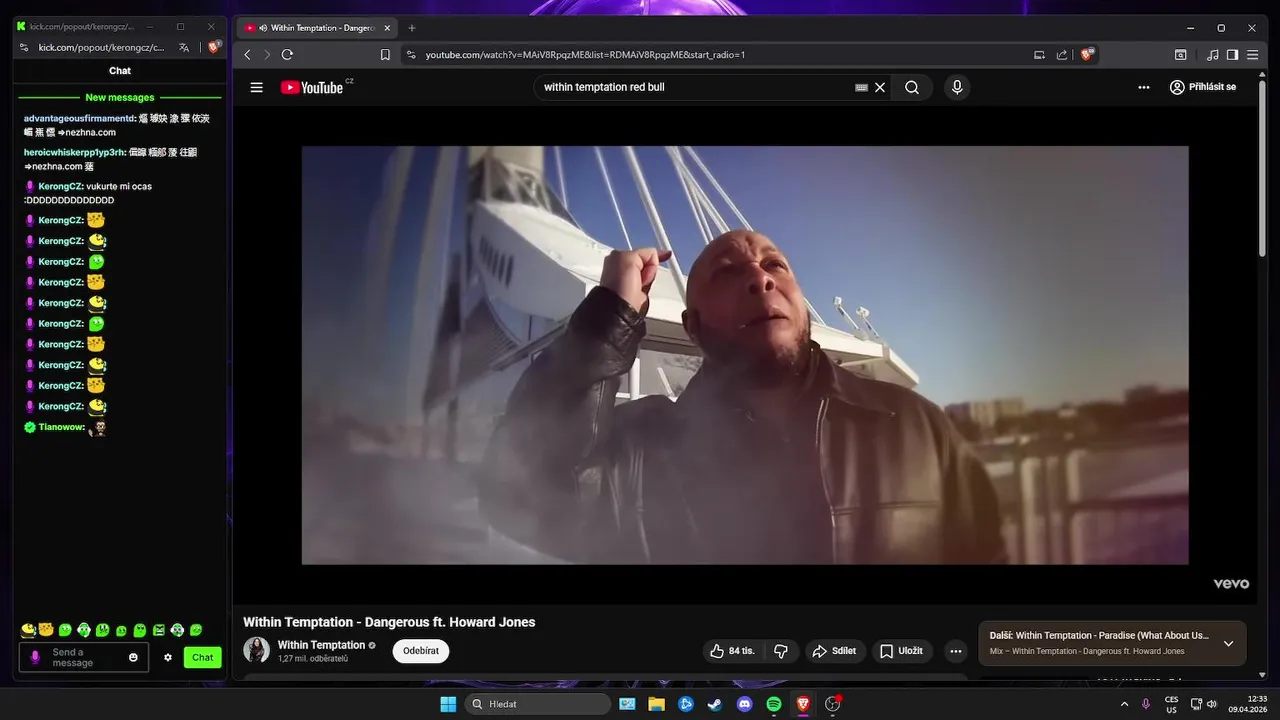Image resolution: width=1280 pixels, height=720 pixels.
Task: Open Spotify from the taskbar
Action: pyautogui.click(x=774, y=704)
